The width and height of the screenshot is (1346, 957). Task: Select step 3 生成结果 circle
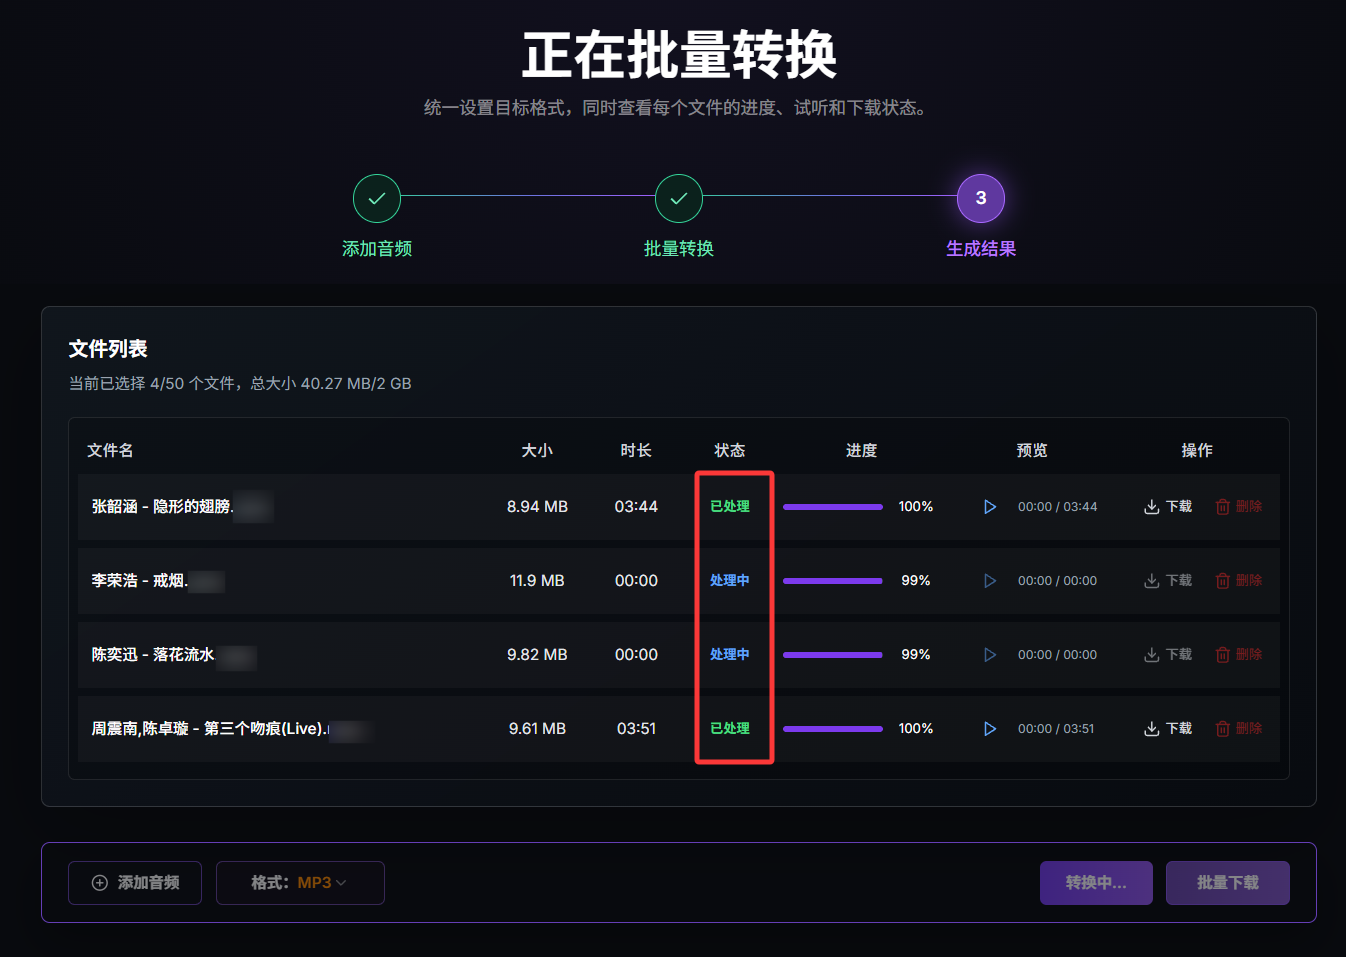coord(981,199)
